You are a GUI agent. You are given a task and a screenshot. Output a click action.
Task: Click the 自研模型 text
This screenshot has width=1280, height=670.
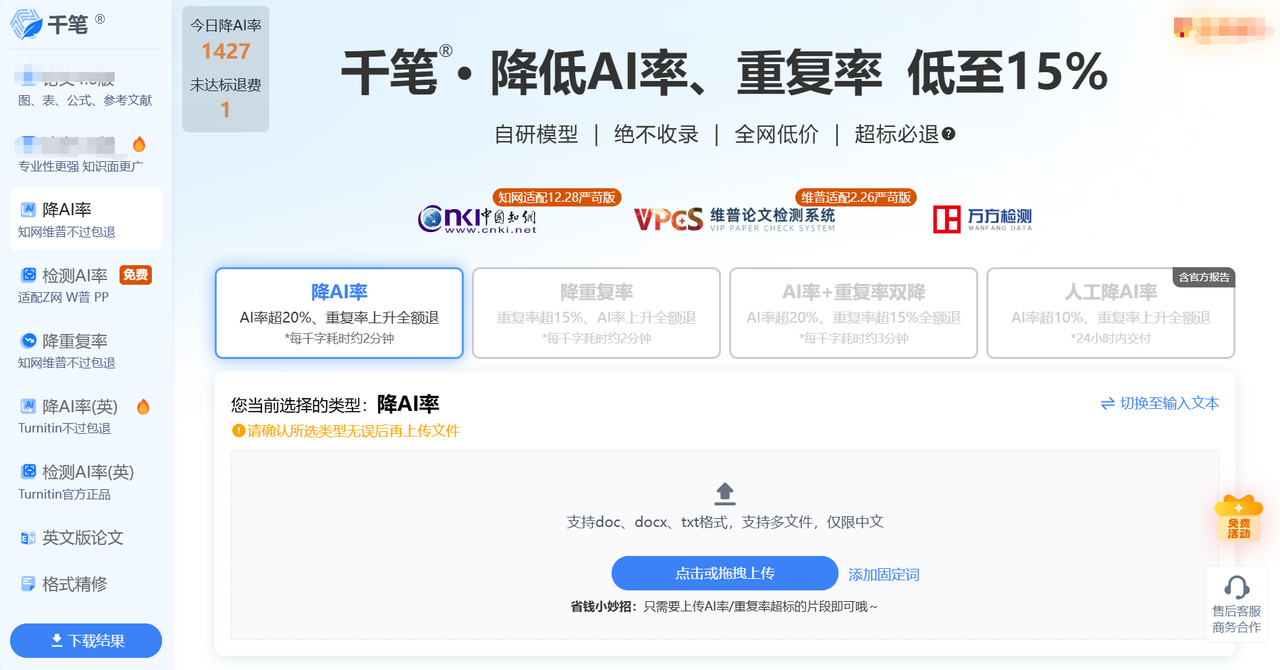coord(536,134)
